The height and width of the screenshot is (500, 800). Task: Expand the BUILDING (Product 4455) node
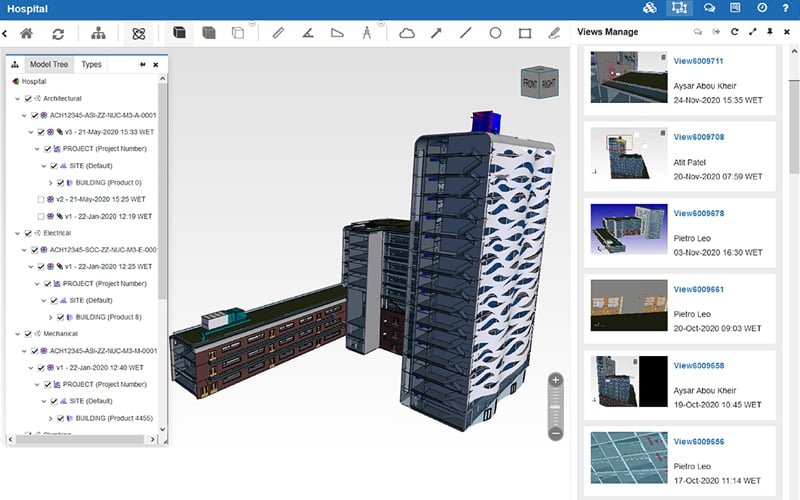coord(50,418)
